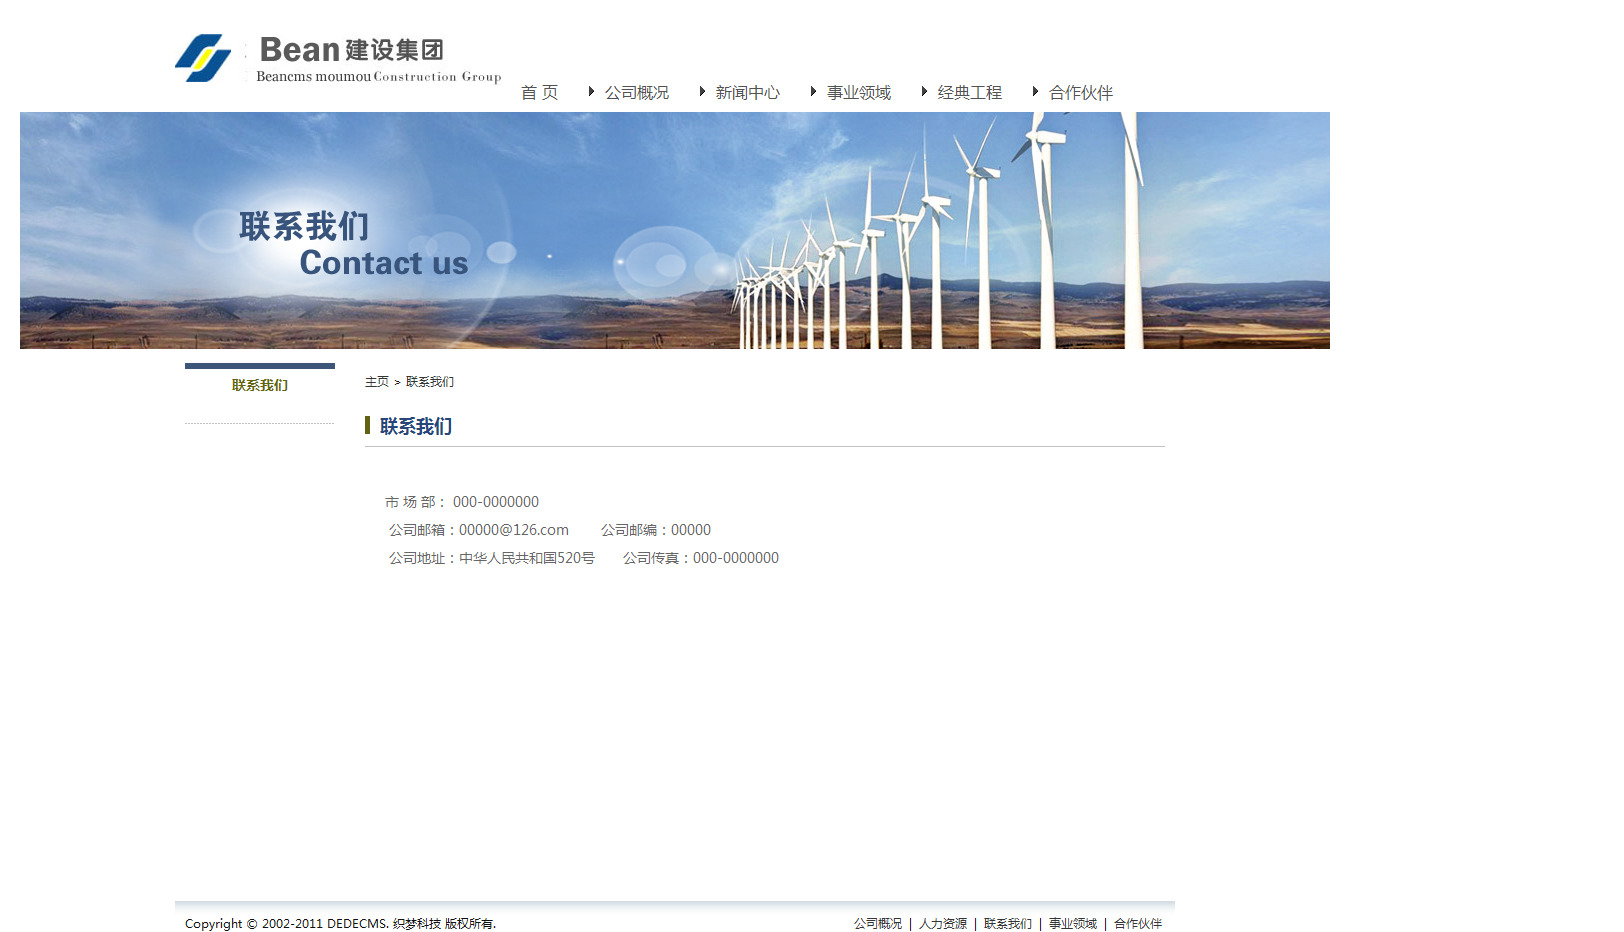This screenshot has height=932, width=1624.
Task: Go to 首页 in the top navigation
Action: point(539,93)
